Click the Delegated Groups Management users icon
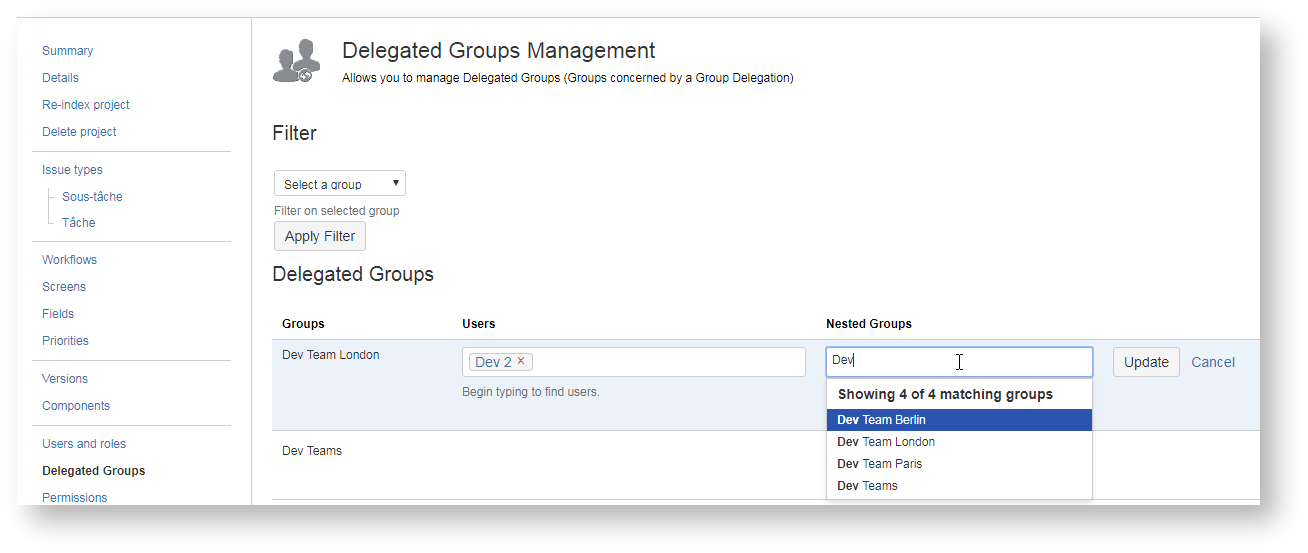This screenshot has width=1308, height=553. (x=296, y=61)
